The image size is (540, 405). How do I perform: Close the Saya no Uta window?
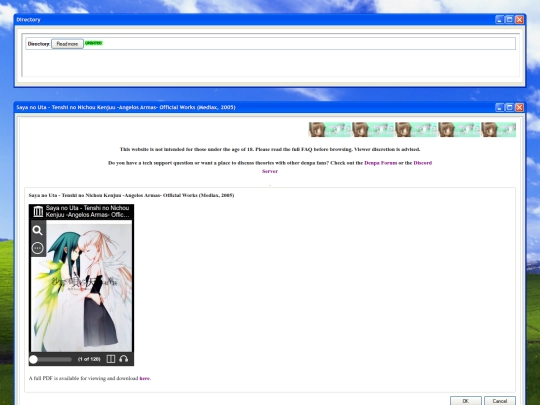coord(519,107)
